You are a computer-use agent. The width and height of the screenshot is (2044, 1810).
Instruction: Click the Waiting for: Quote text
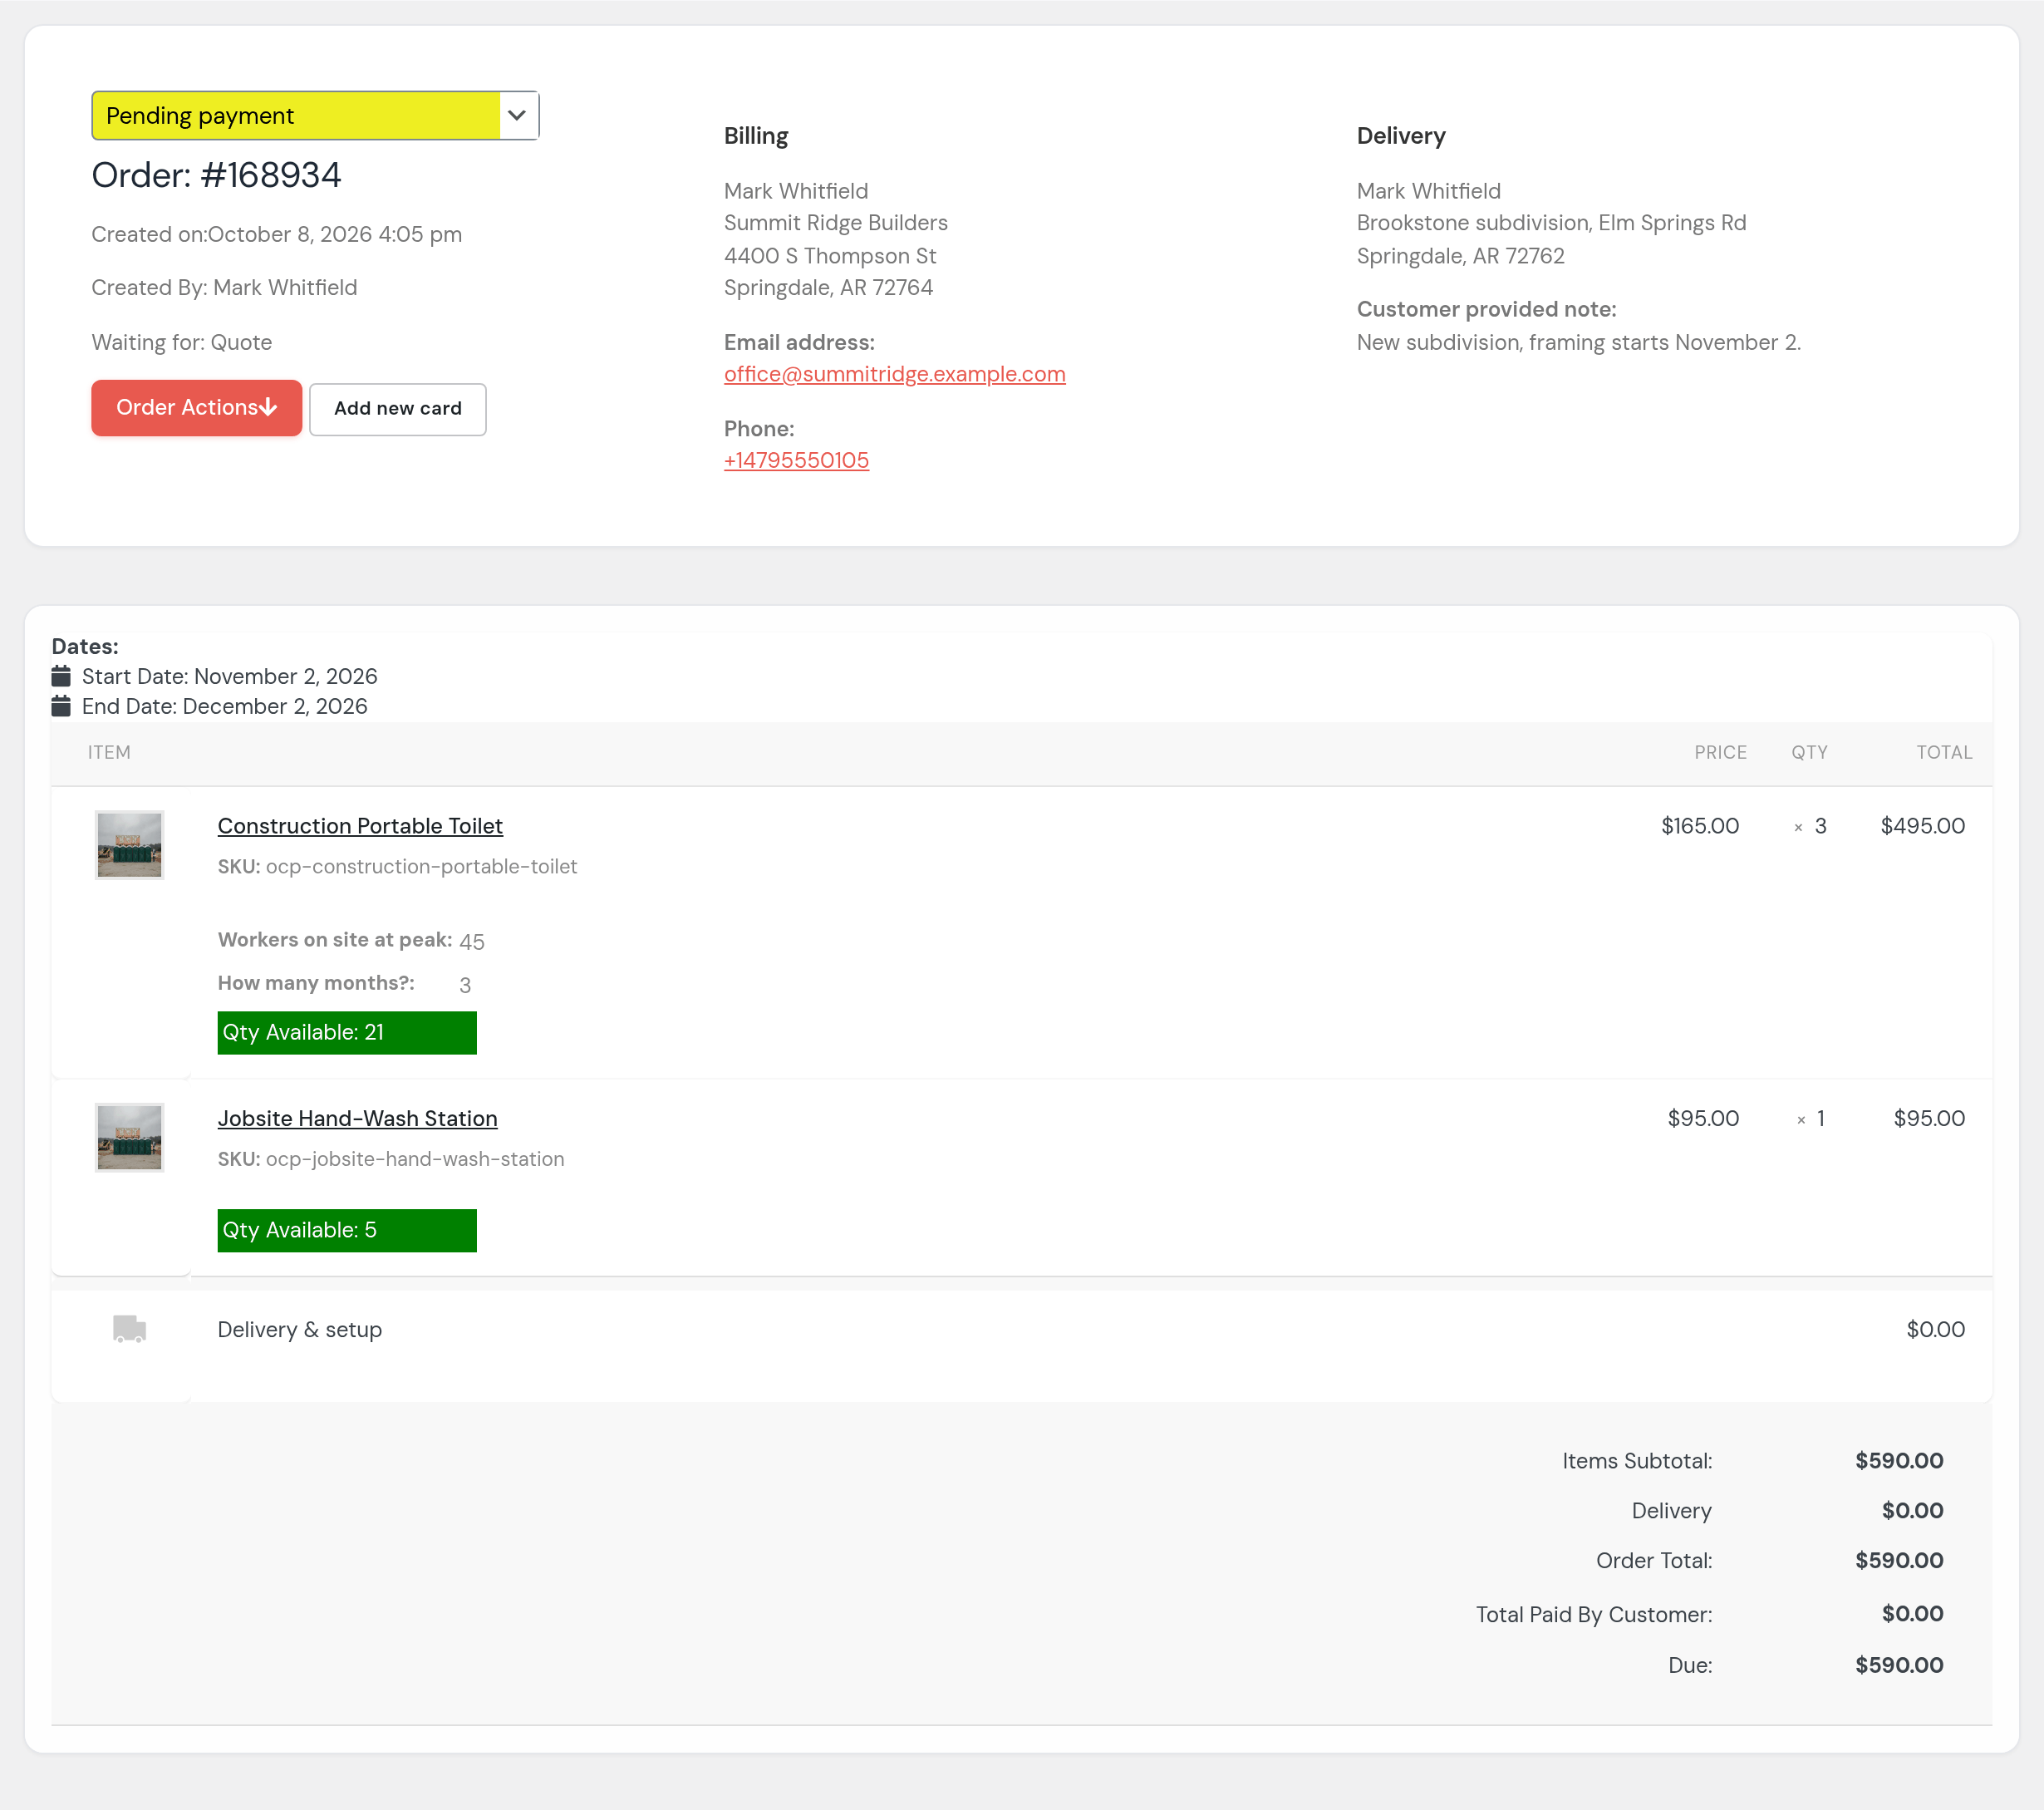click(181, 342)
